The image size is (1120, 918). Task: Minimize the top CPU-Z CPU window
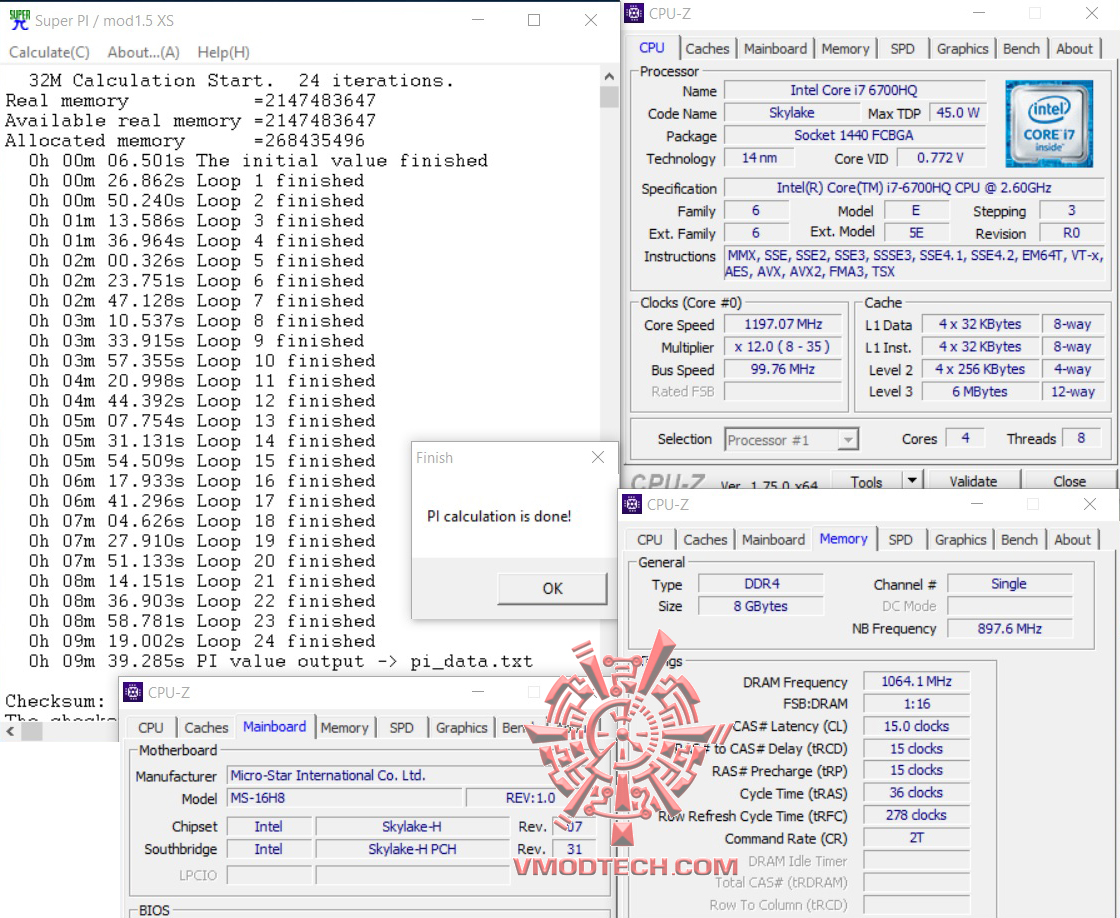(979, 13)
